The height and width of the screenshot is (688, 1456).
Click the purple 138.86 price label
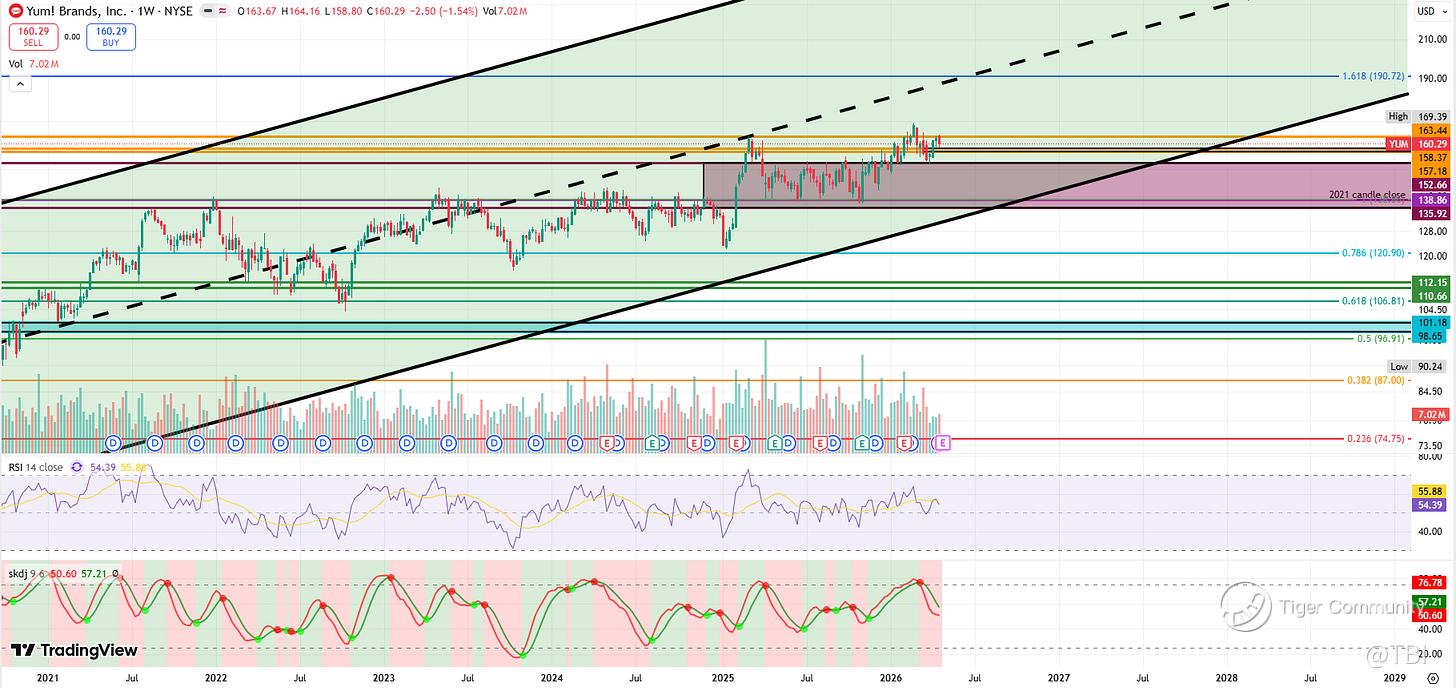pyautogui.click(x=1431, y=201)
